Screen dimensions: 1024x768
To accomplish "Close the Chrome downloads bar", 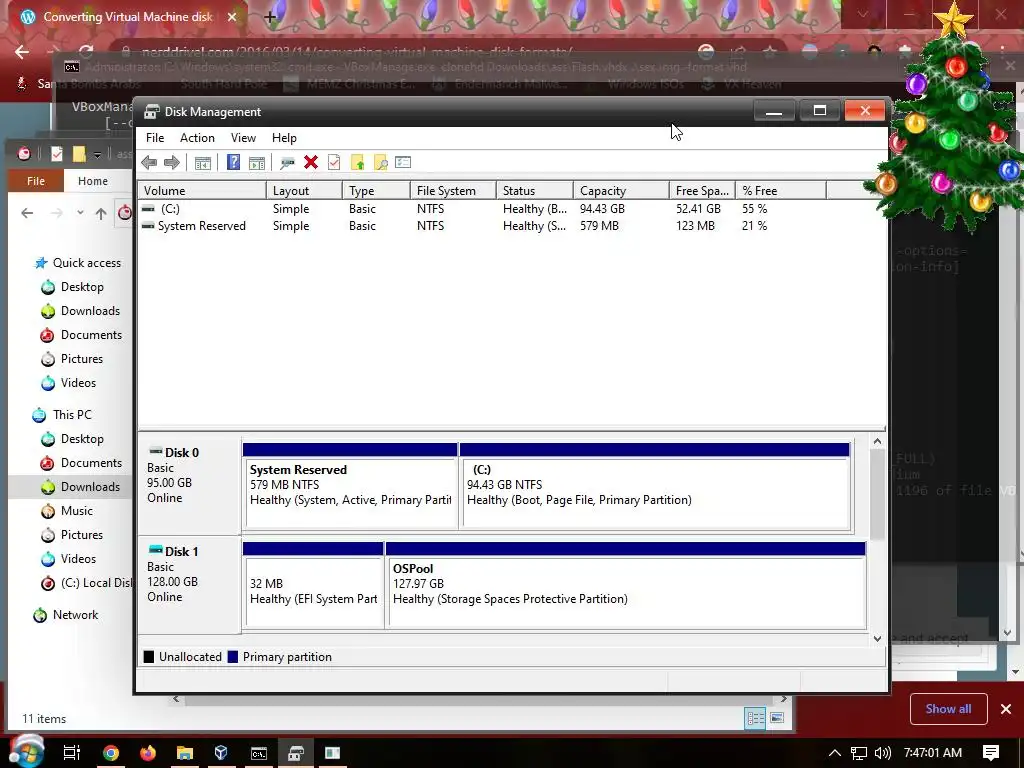I will pyautogui.click(x=1006, y=709).
